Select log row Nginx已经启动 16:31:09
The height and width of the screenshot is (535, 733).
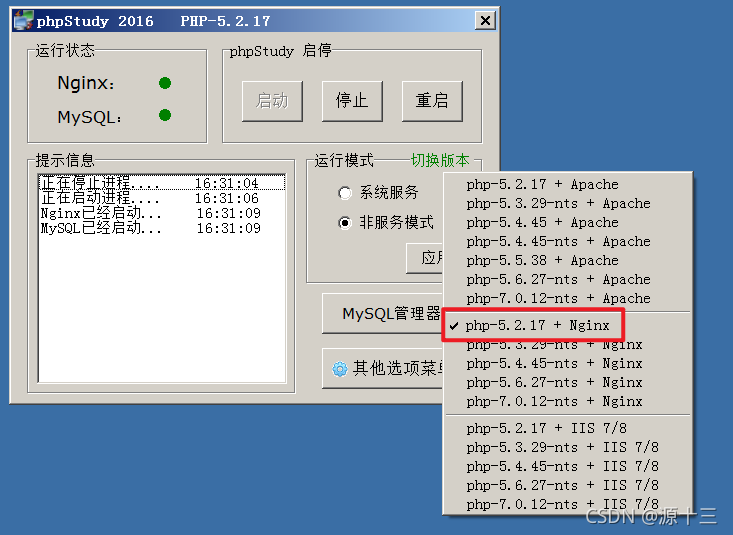[162, 213]
